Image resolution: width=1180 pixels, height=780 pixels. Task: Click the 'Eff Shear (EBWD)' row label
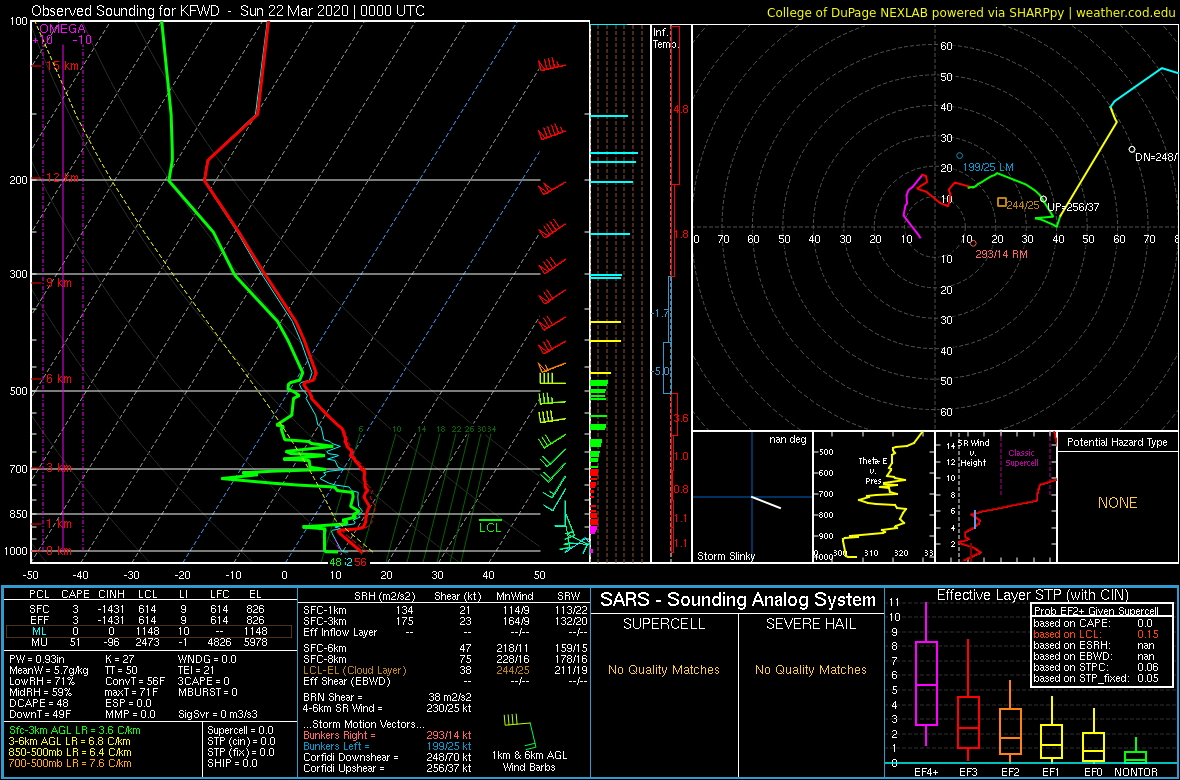click(345, 682)
